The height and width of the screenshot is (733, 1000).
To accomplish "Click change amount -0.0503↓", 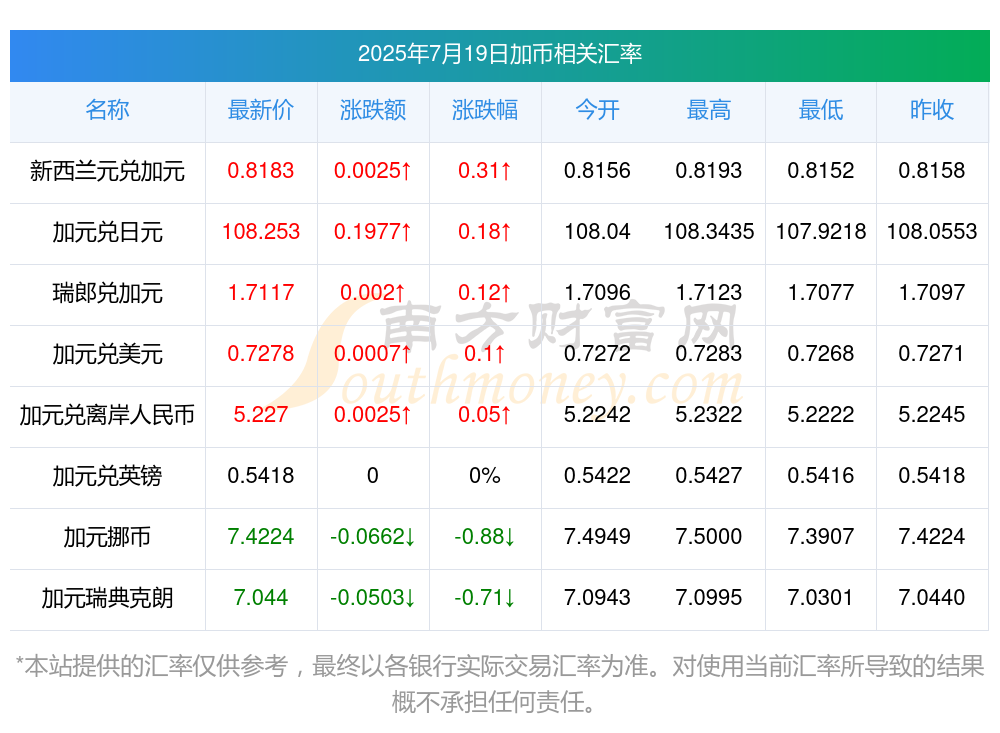I will tap(372, 598).
